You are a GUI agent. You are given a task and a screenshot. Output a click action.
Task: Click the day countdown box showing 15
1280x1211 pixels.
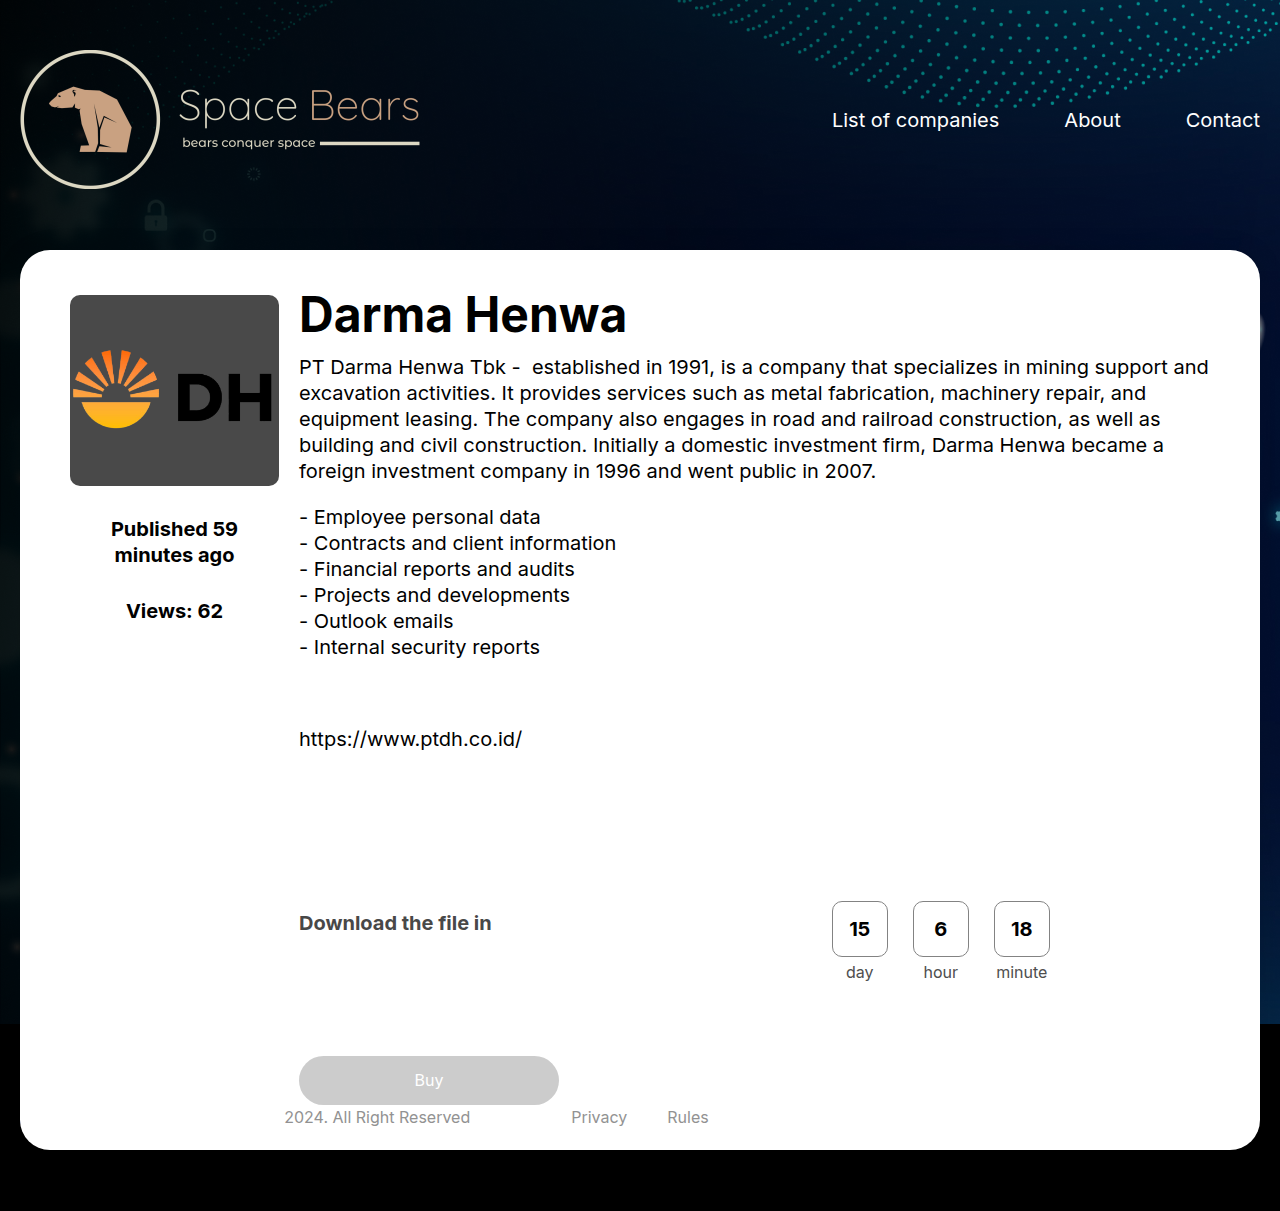click(x=859, y=929)
